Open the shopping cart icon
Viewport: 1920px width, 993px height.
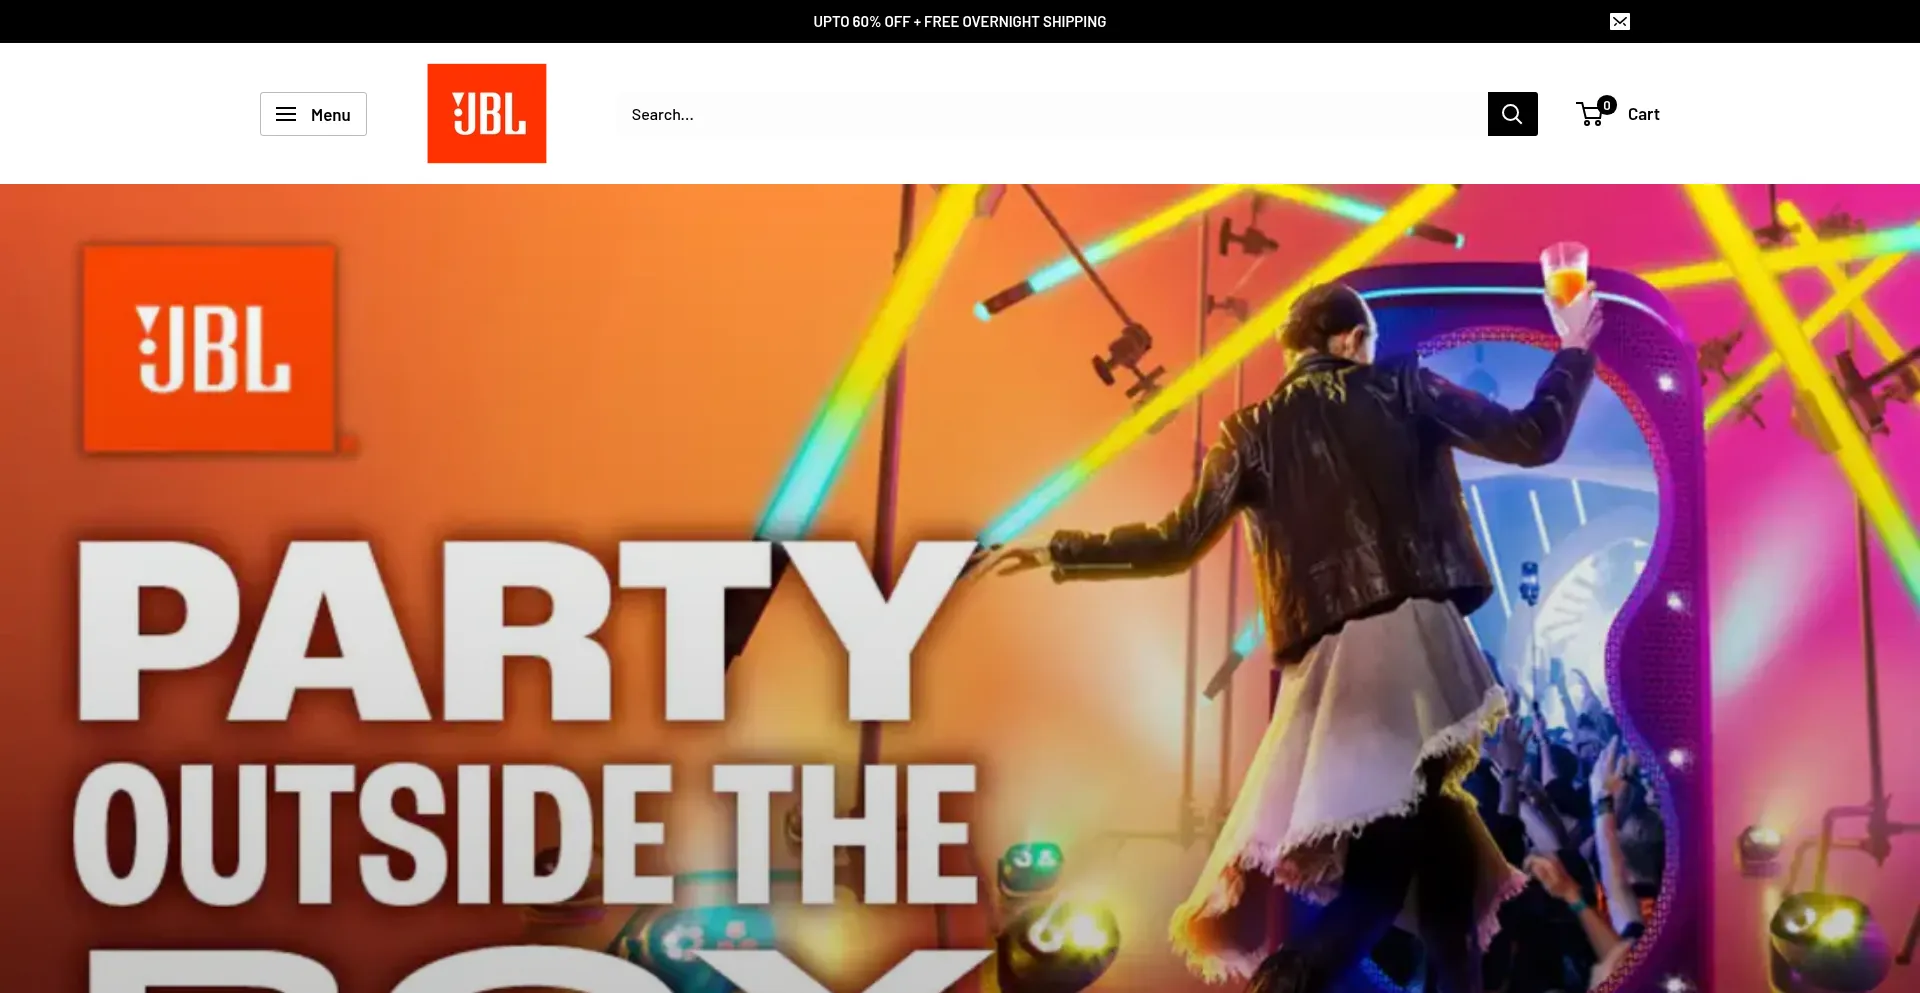tap(1591, 114)
